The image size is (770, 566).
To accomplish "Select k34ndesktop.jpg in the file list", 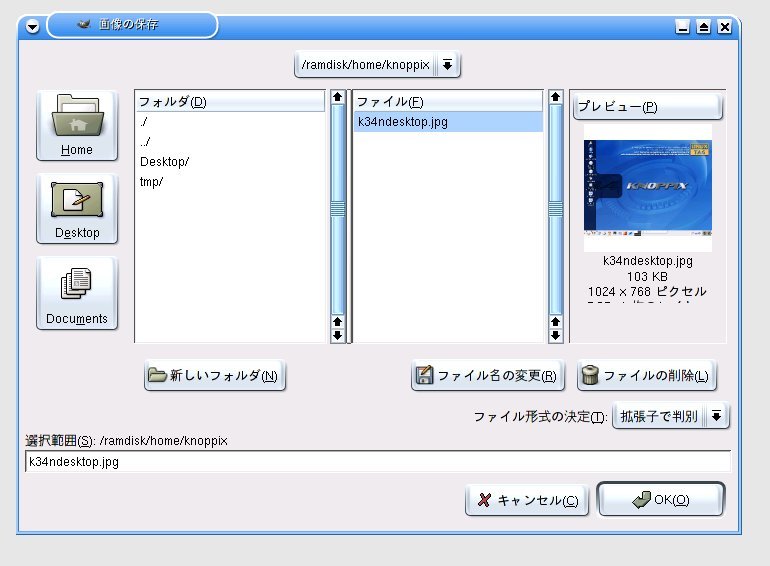I will pos(448,122).
